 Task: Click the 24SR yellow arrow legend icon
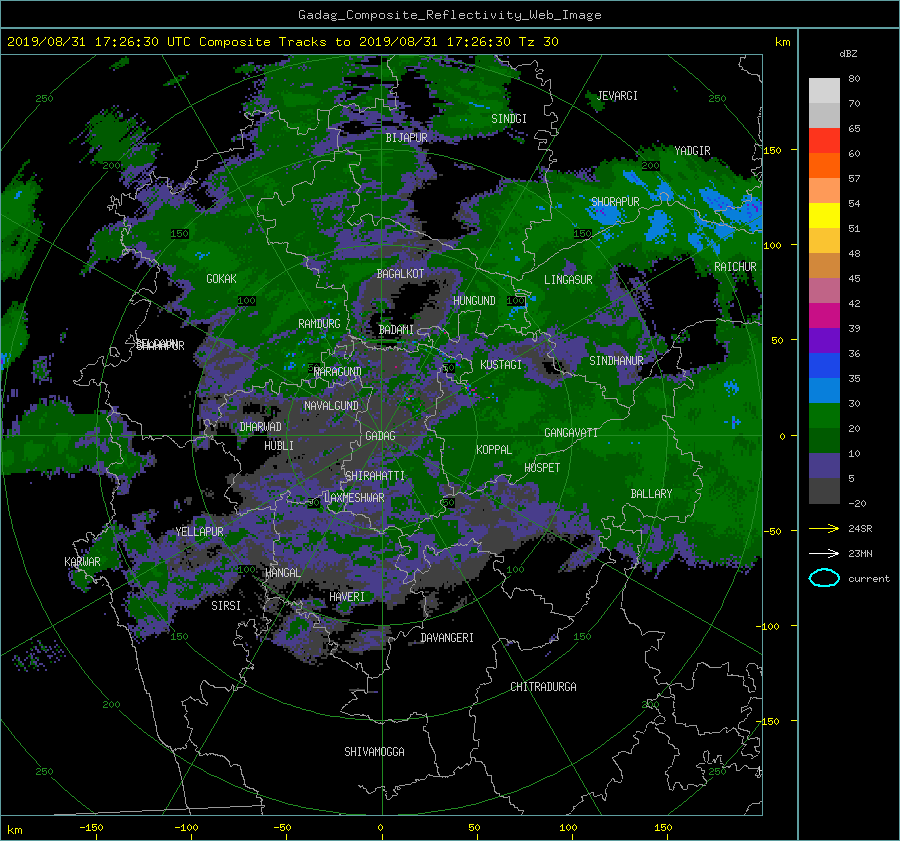click(824, 528)
